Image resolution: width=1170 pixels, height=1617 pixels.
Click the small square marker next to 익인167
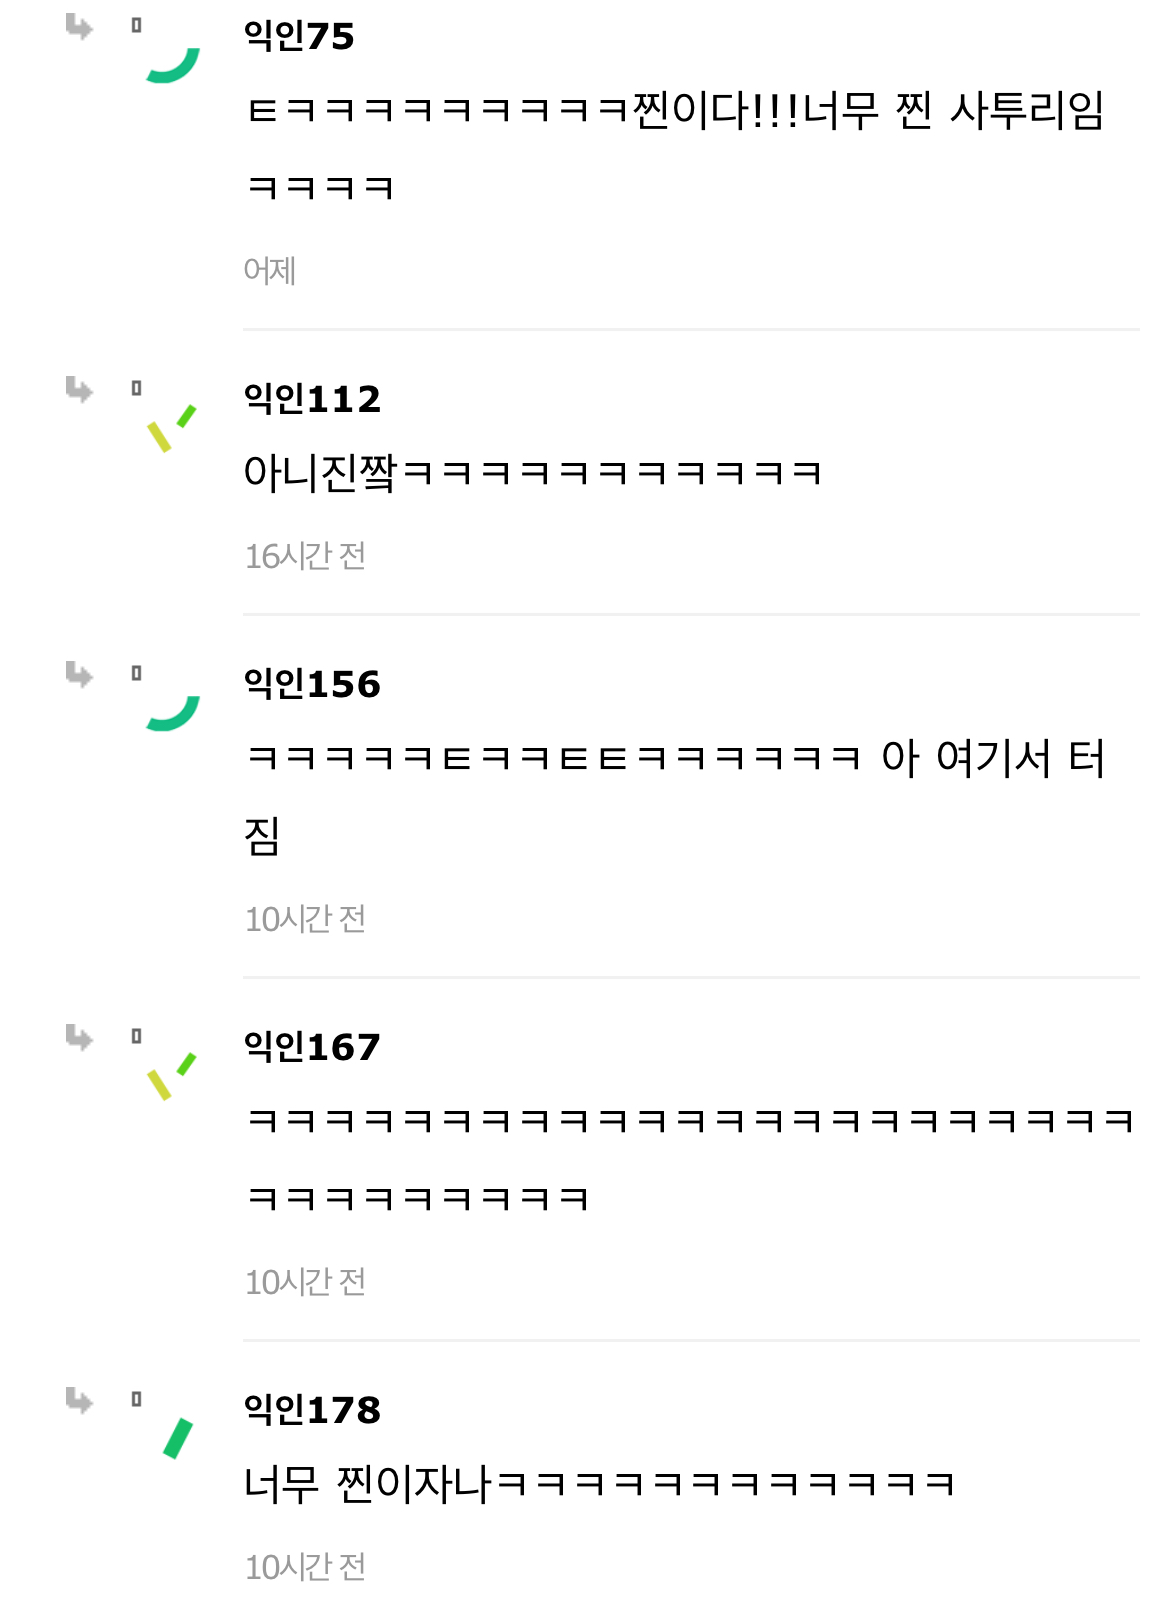coord(137,1036)
